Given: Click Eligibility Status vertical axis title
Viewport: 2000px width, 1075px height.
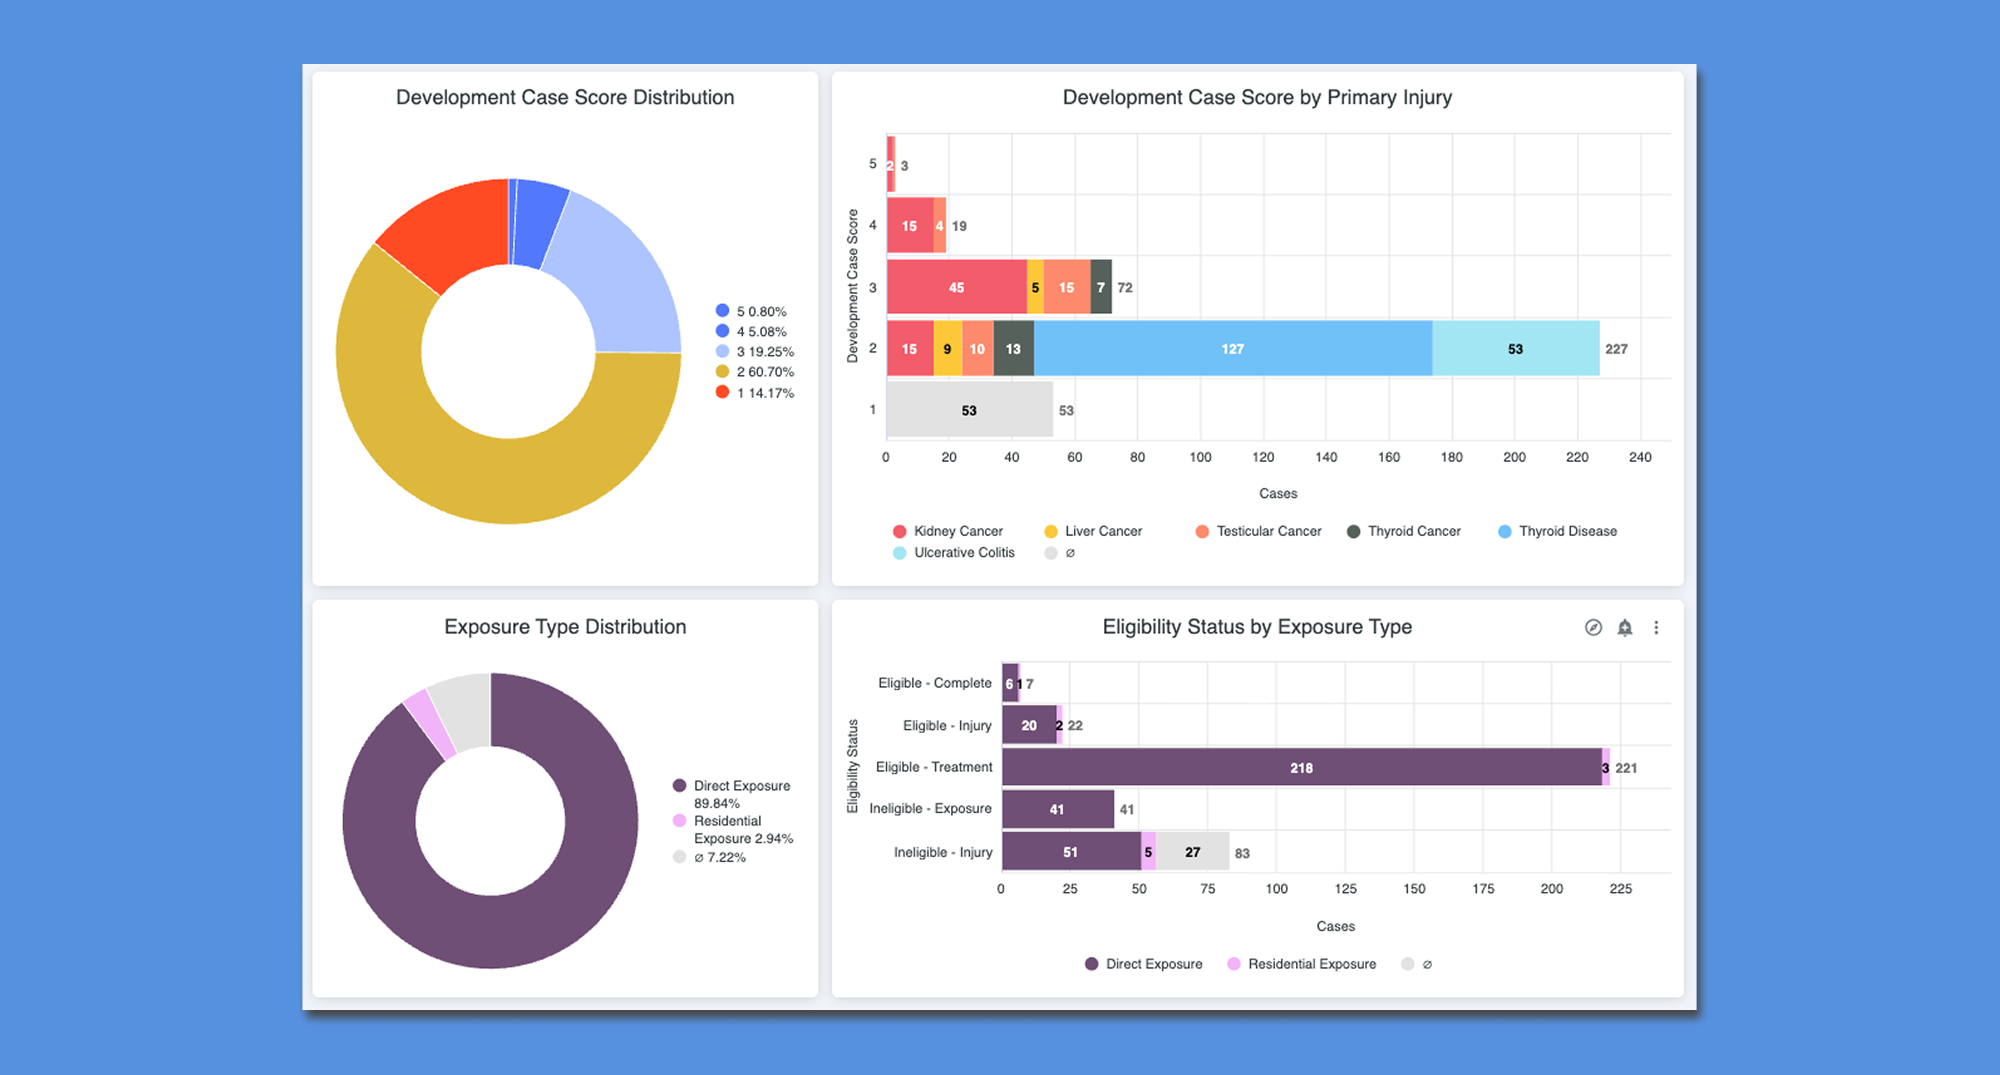Looking at the screenshot, I should click(853, 766).
